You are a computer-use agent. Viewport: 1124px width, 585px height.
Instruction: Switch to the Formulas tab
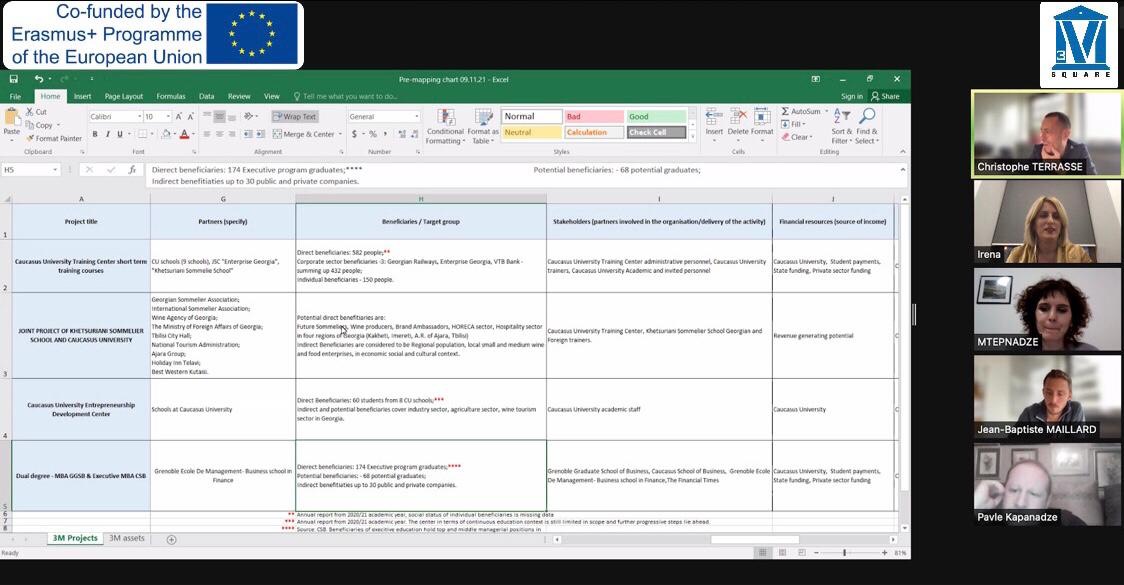[171, 96]
